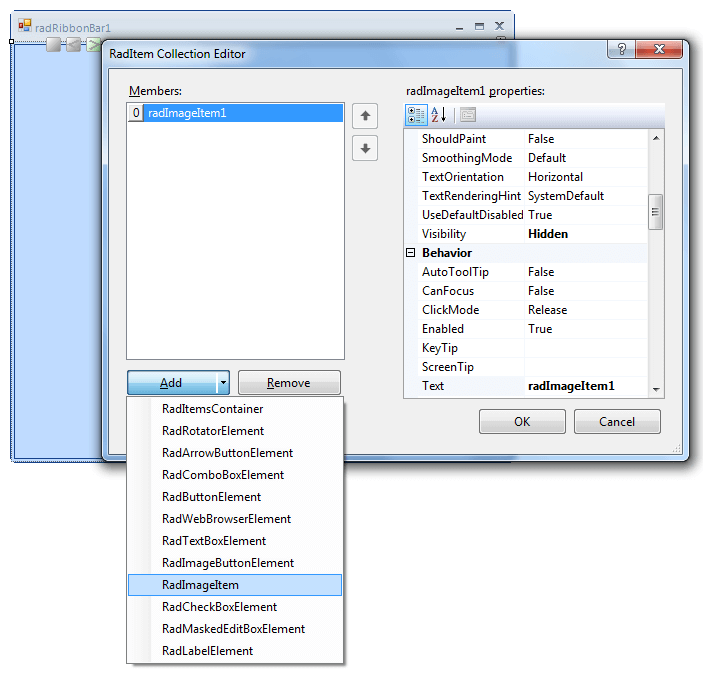Click the property grid scrollbar thumb
Image resolution: width=703 pixels, height=676 pixels.
[x=655, y=212]
